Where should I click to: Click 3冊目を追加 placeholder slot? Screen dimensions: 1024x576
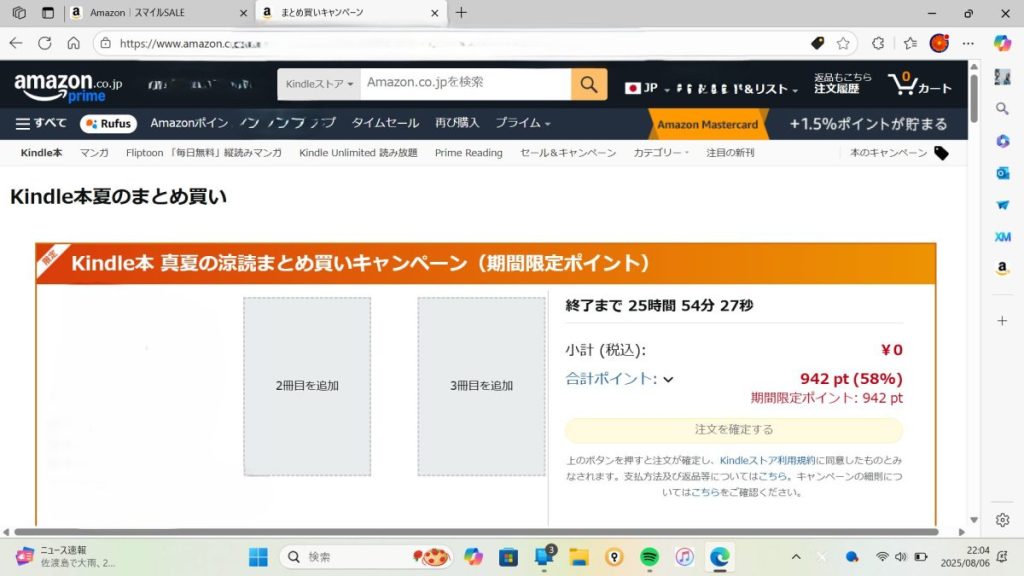[x=481, y=386]
